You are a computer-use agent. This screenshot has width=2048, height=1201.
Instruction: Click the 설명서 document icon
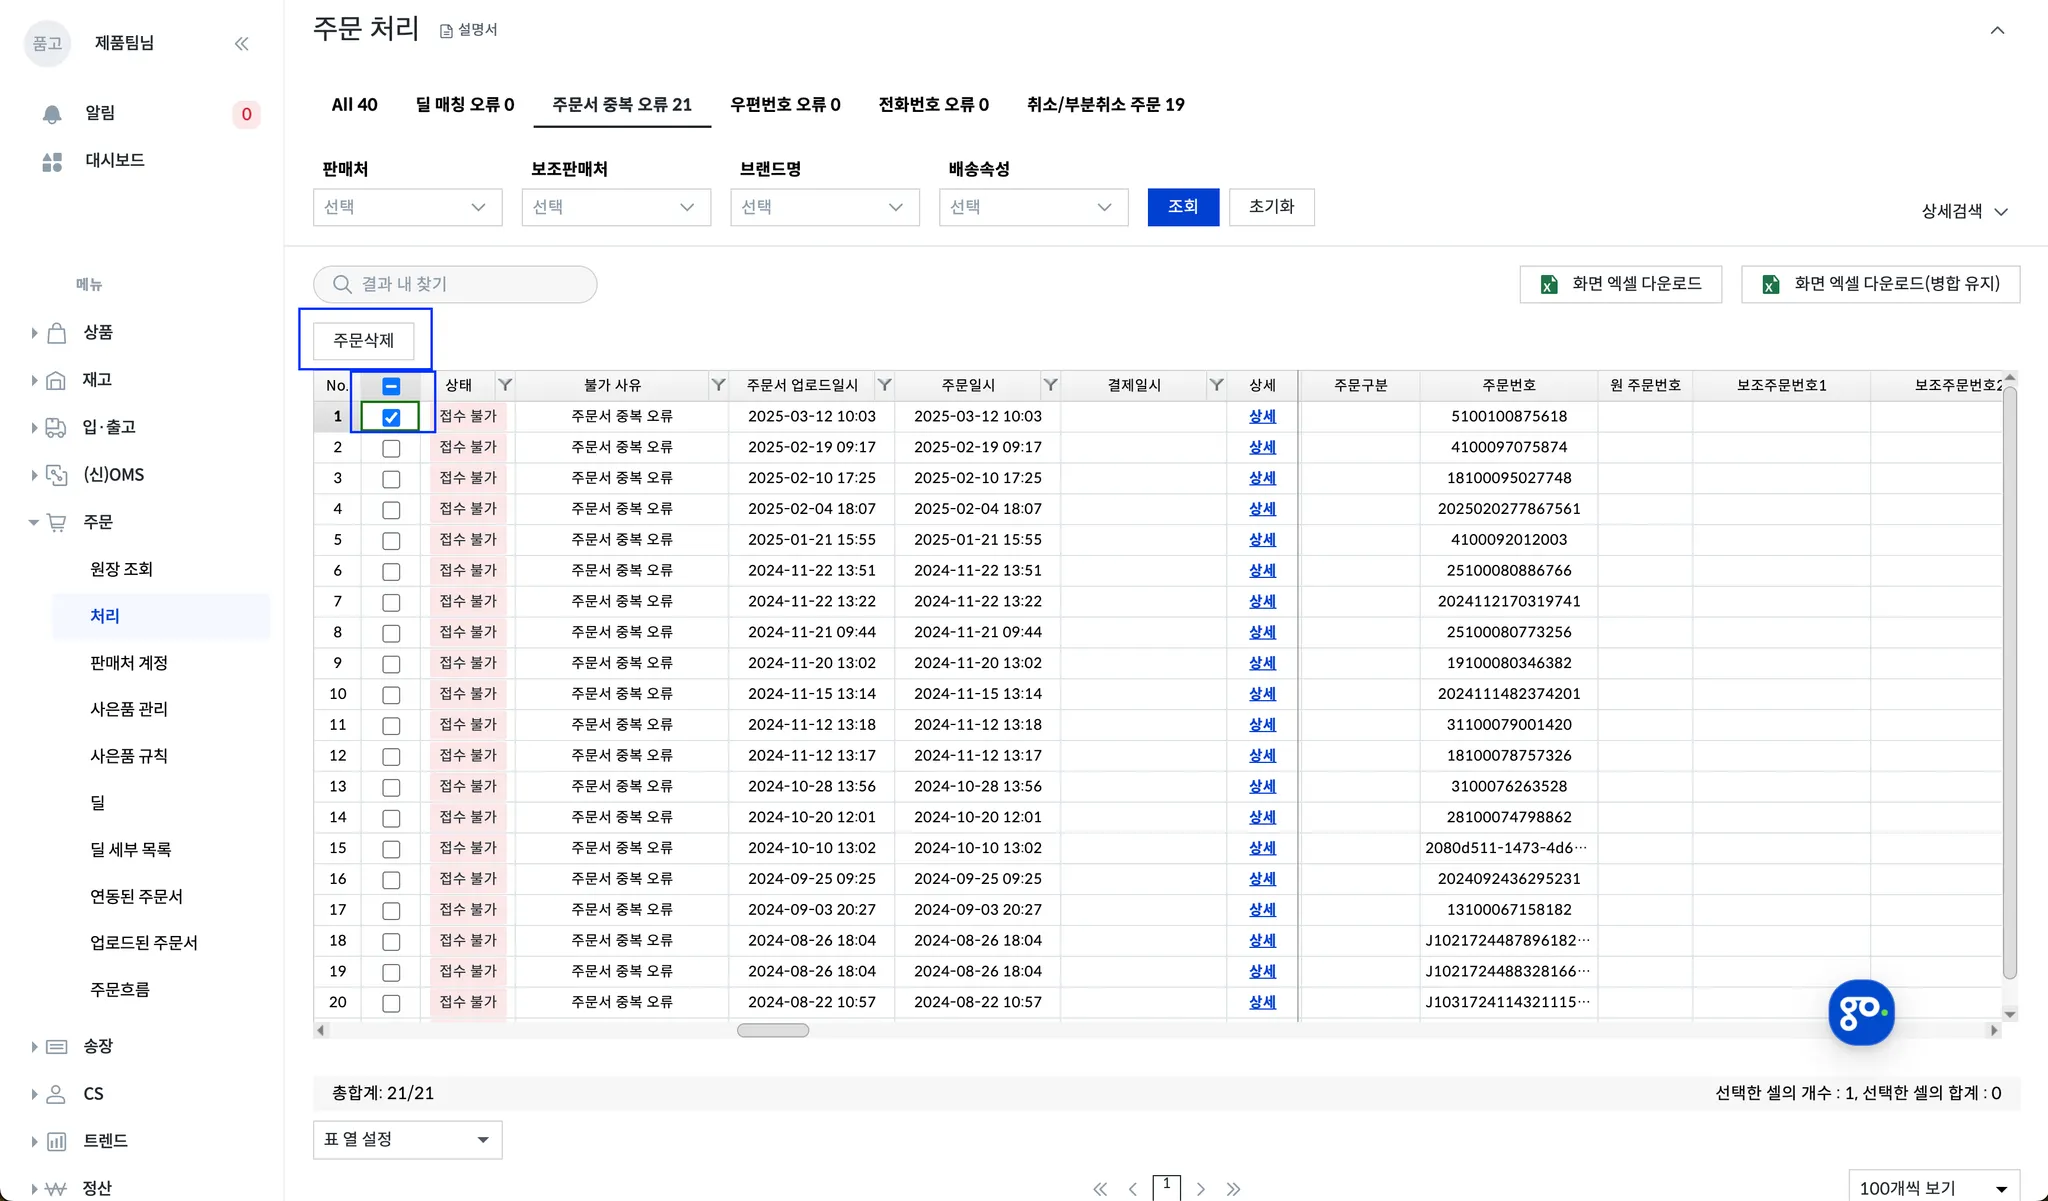pyautogui.click(x=447, y=31)
